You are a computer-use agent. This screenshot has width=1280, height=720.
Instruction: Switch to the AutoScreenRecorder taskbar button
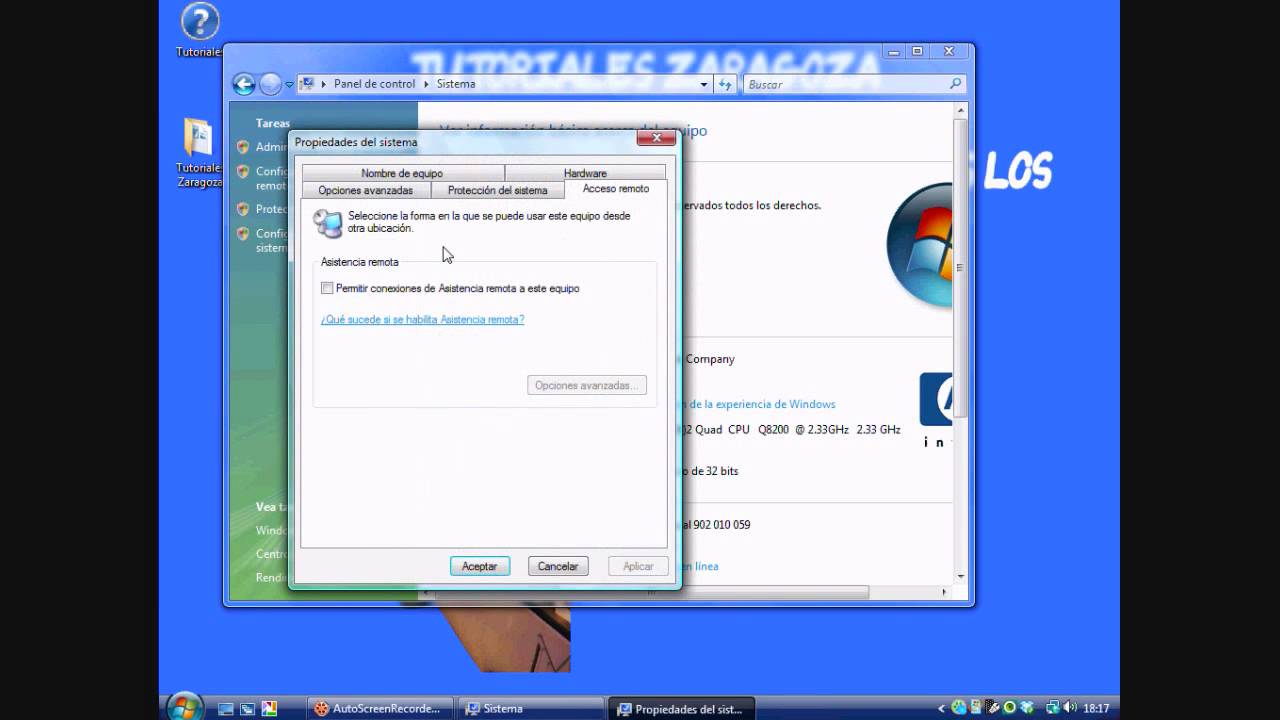tap(381, 709)
